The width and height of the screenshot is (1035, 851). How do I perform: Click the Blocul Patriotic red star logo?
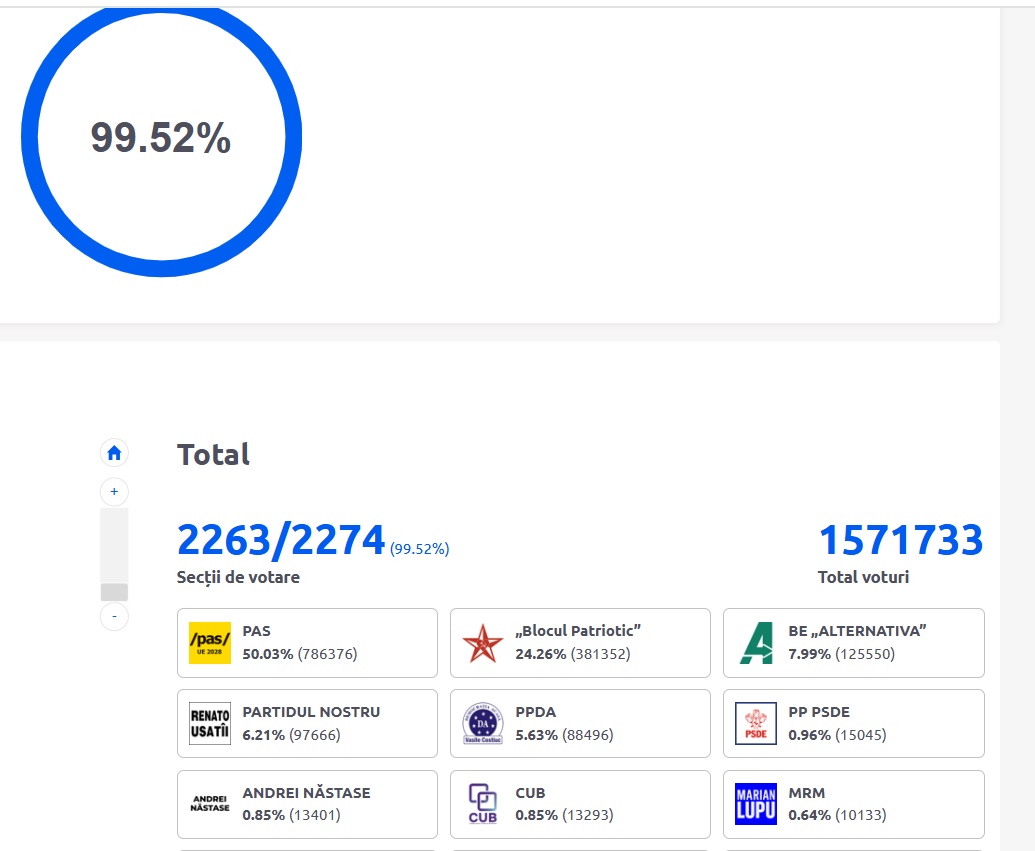pyautogui.click(x=482, y=643)
